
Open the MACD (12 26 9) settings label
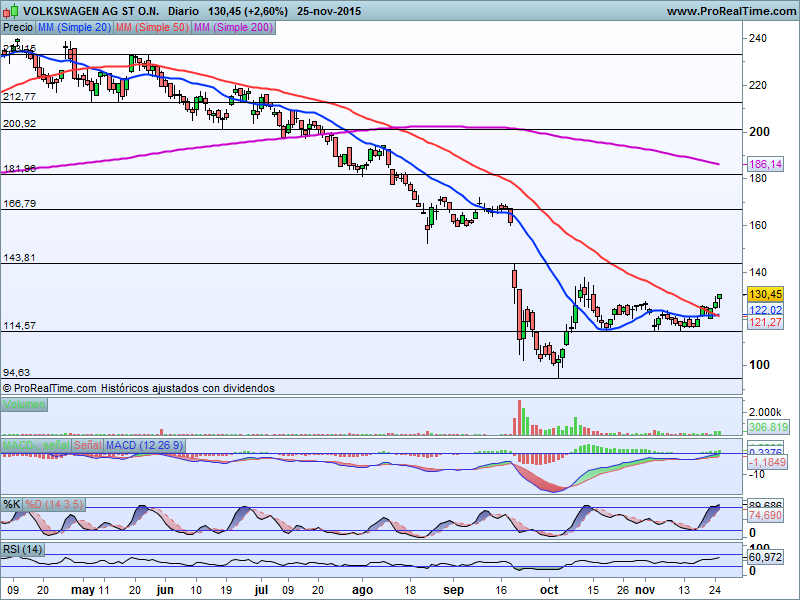[144, 445]
